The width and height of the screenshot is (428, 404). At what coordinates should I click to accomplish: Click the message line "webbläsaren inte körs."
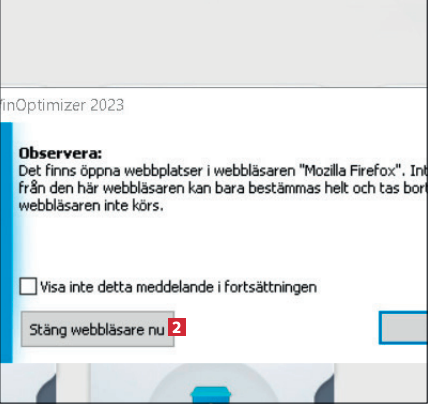(x=91, y=205)
